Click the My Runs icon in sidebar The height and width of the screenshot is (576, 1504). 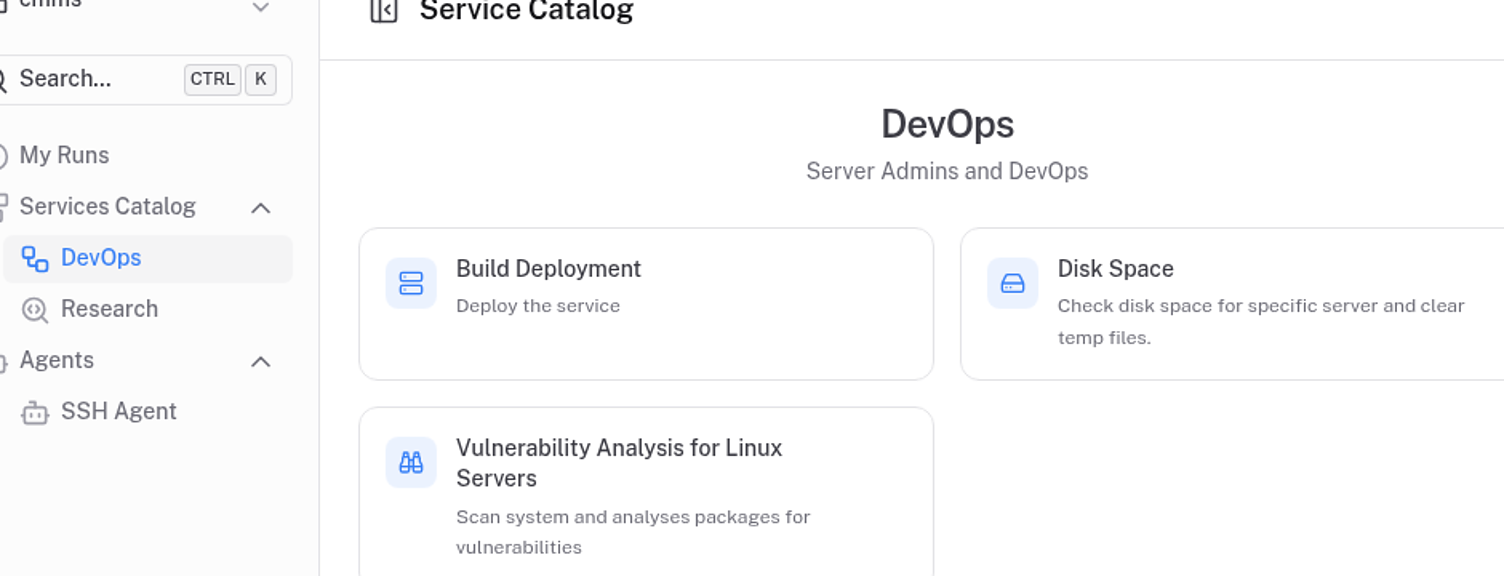[x=3, y=156]
